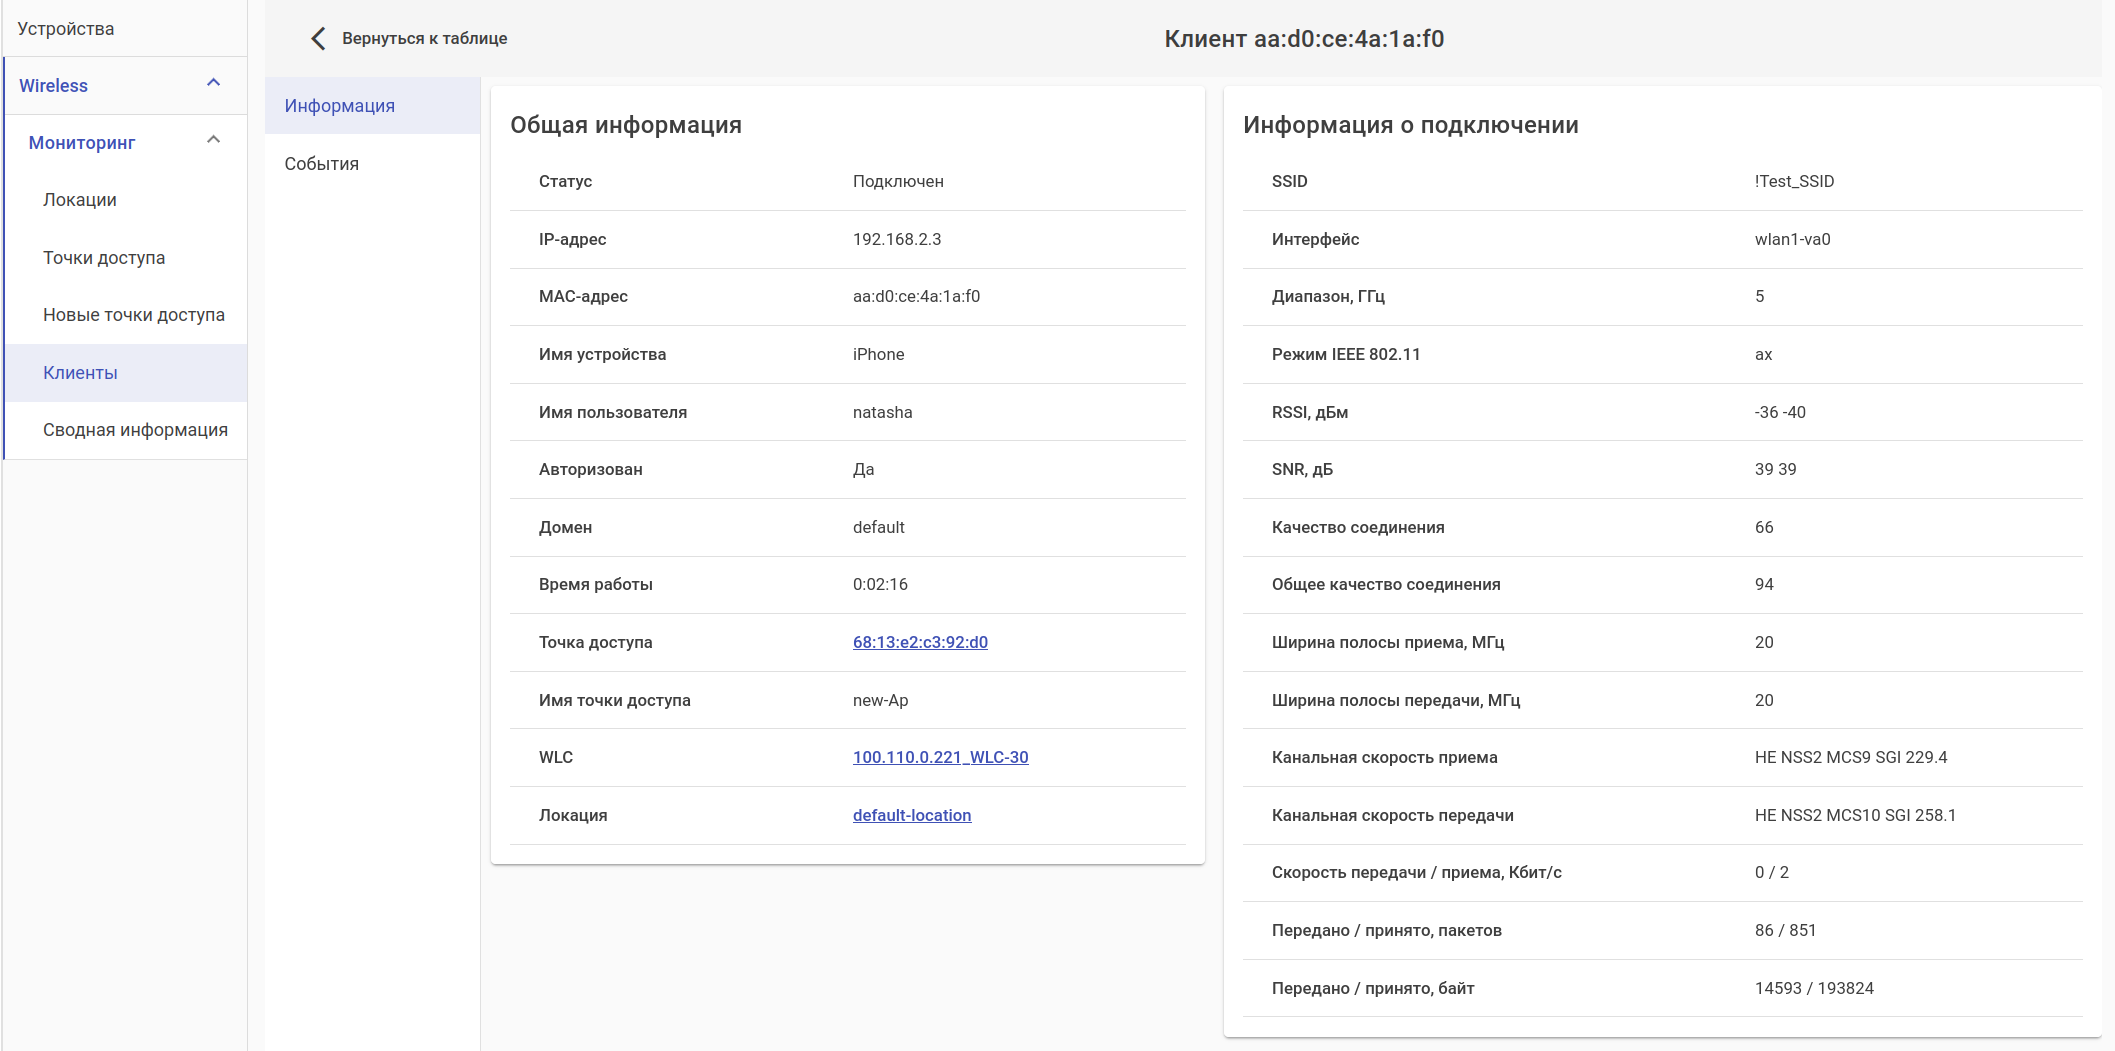Image resolution: width=2115 pixels, height=1051 pixels.
Task: Go to Новые точки доступа
Action: tap(134, 315)
